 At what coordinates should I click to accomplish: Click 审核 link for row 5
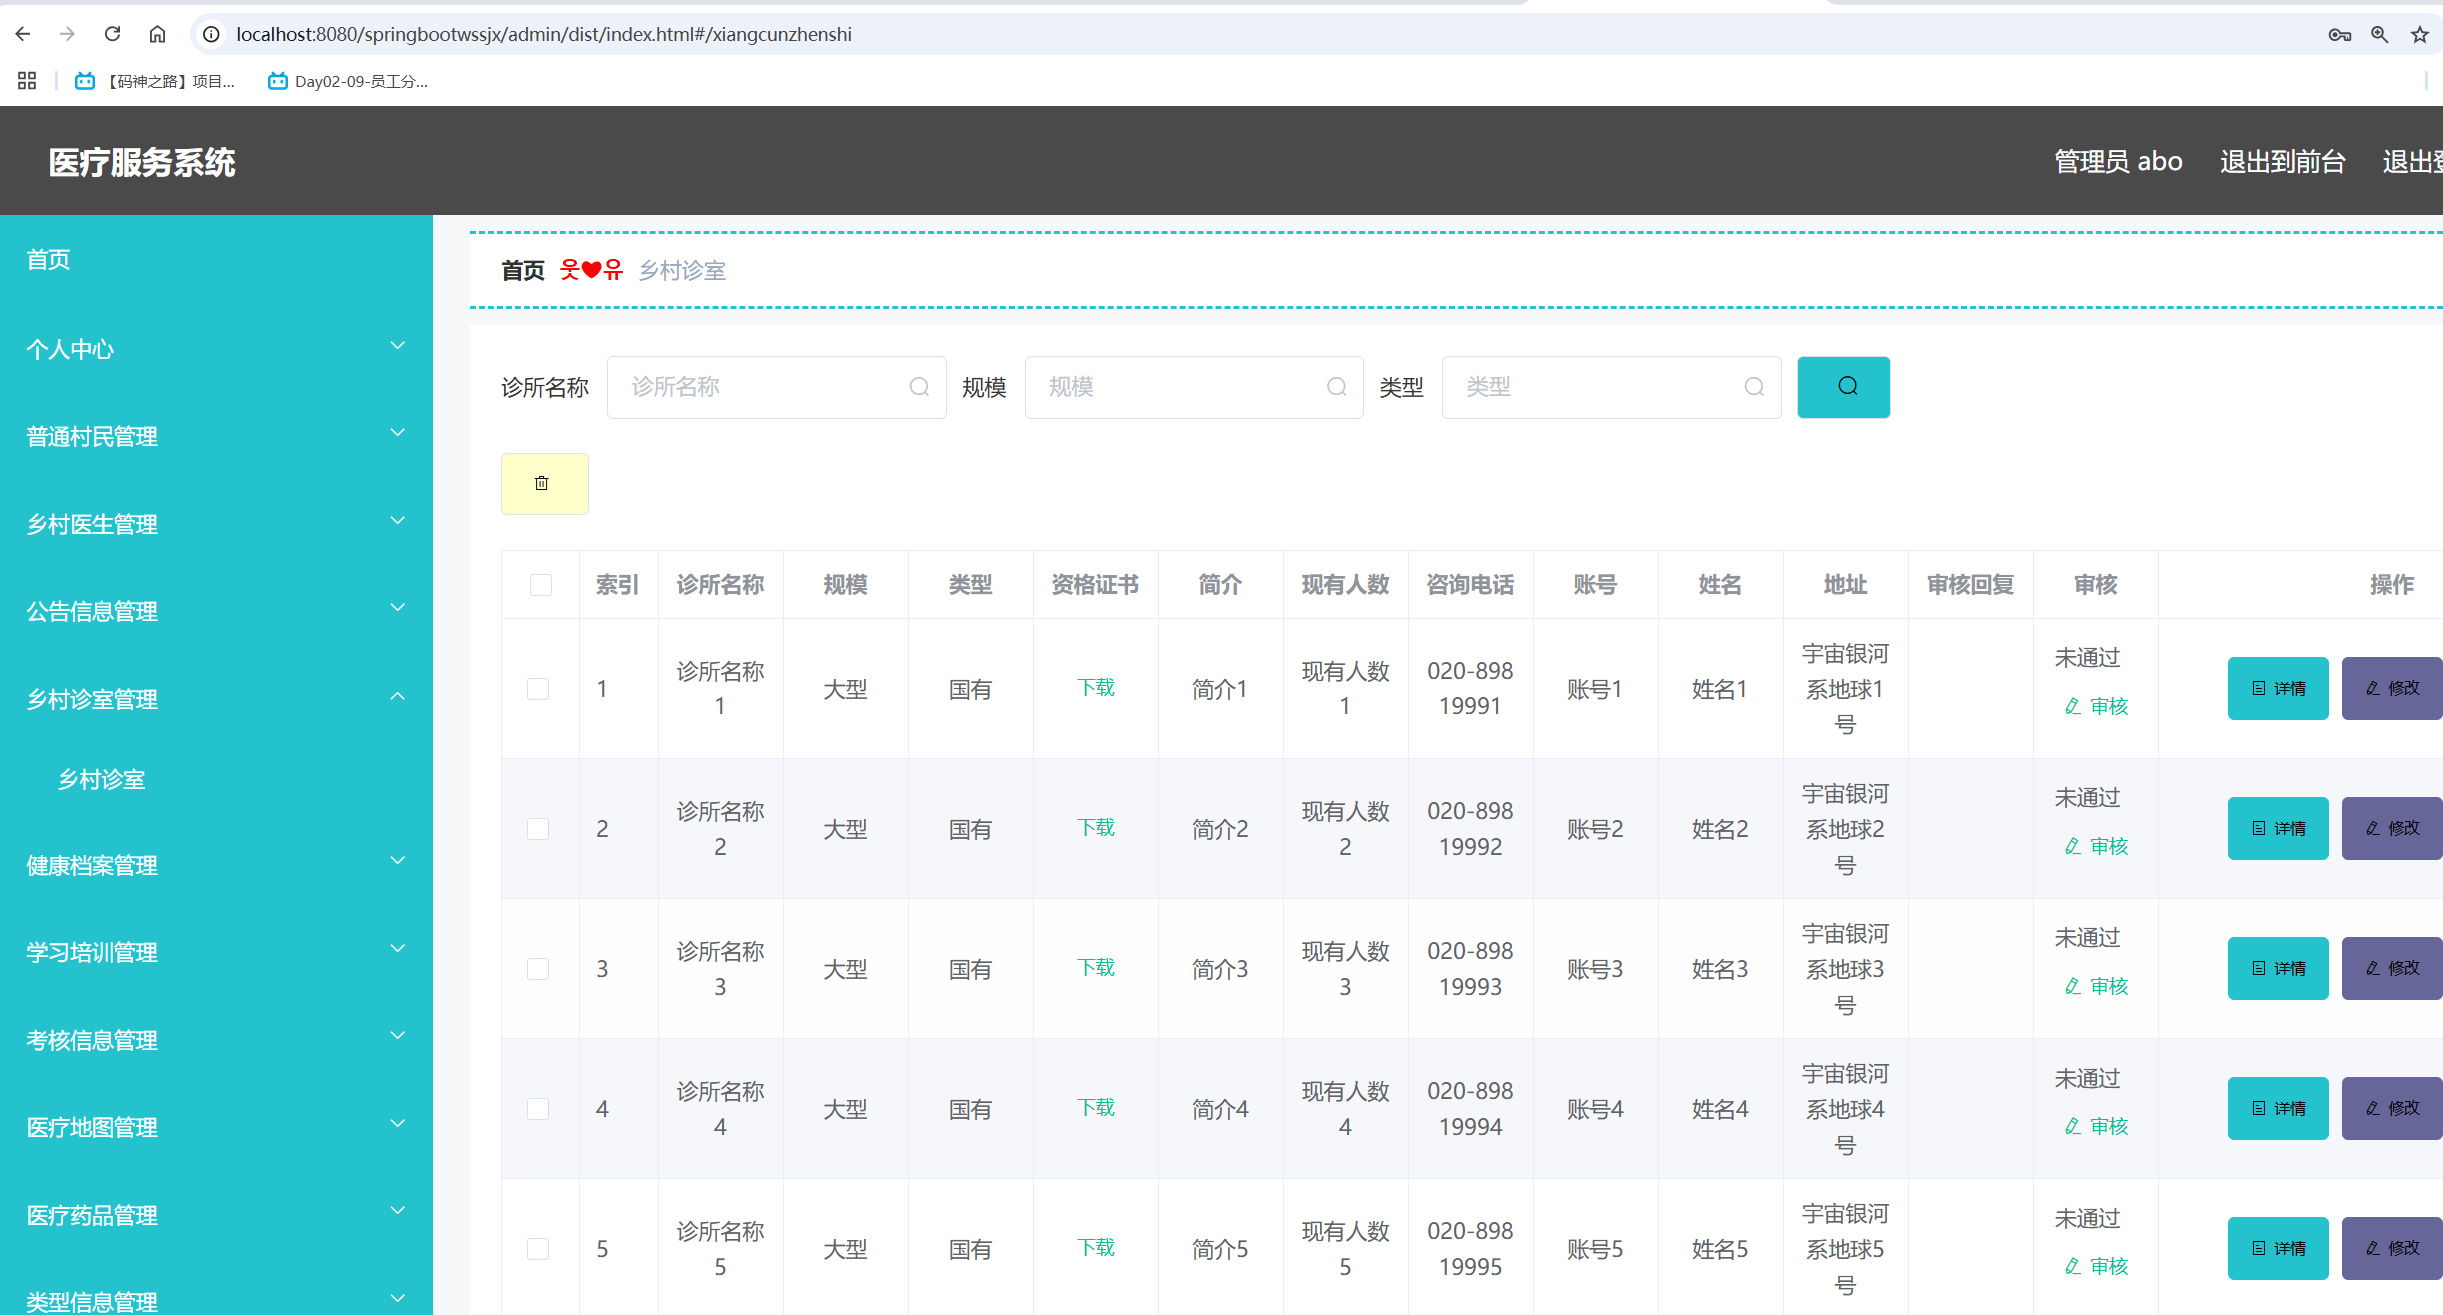coord(2096,1267)
